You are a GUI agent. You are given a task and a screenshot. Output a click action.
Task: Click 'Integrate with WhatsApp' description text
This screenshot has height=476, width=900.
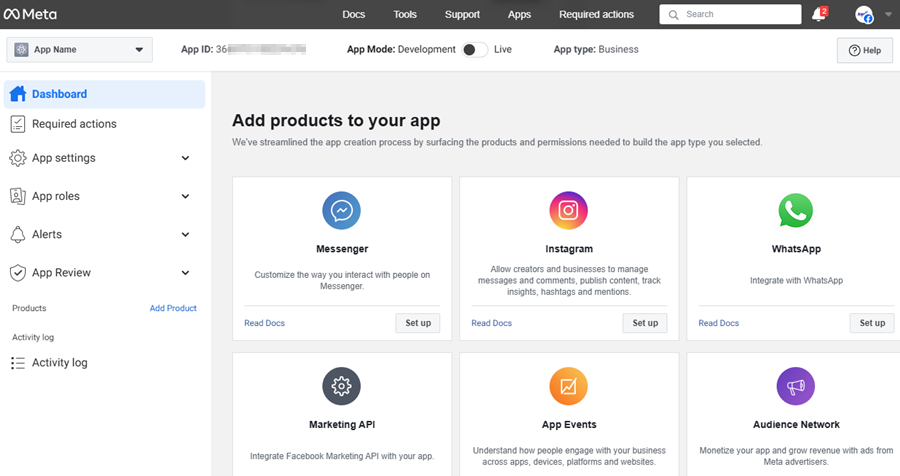(796, 280)
